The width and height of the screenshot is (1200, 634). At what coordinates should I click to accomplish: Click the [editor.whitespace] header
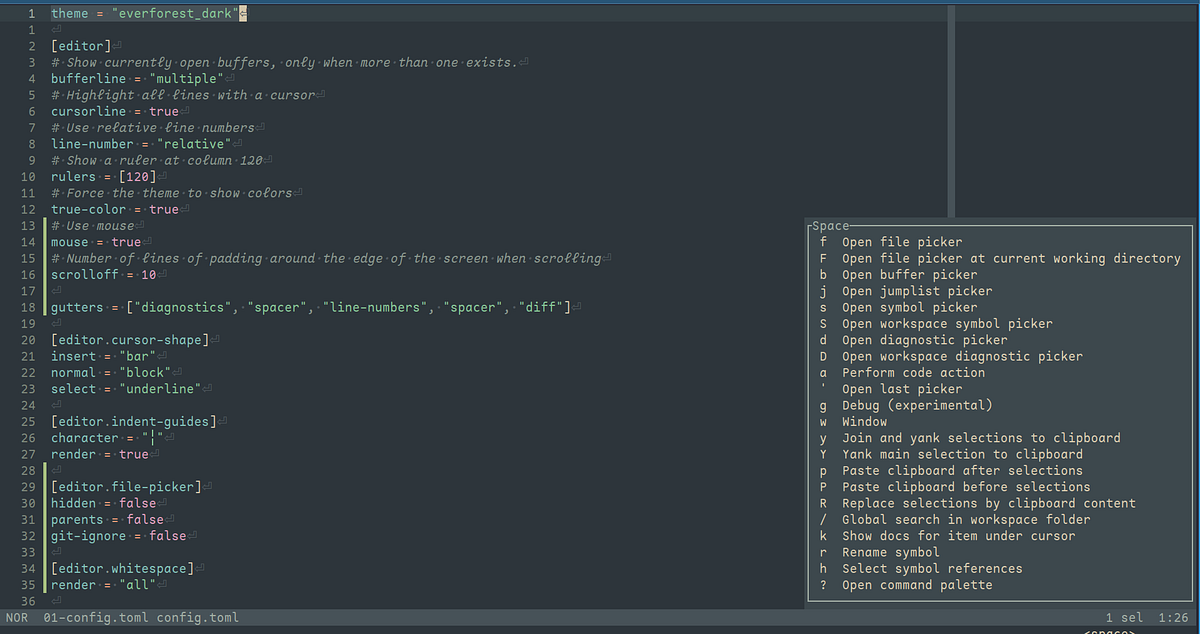[122, 569]
